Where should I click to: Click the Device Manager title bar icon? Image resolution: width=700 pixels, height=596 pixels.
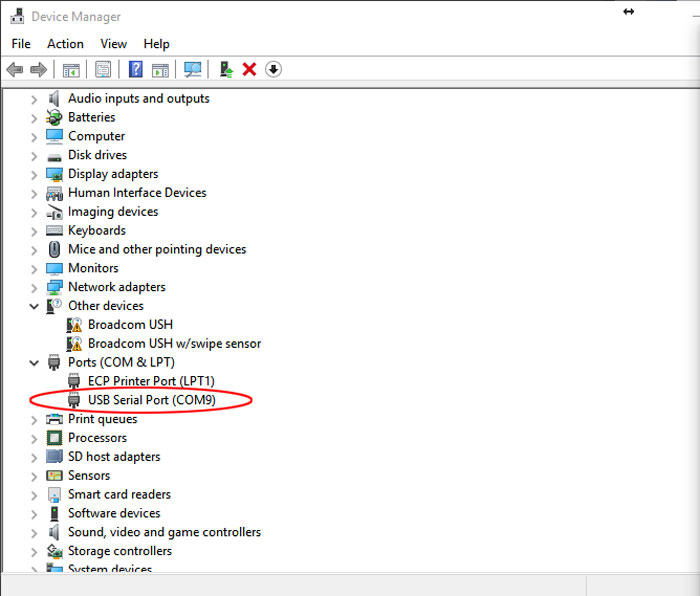click(17, 17)
